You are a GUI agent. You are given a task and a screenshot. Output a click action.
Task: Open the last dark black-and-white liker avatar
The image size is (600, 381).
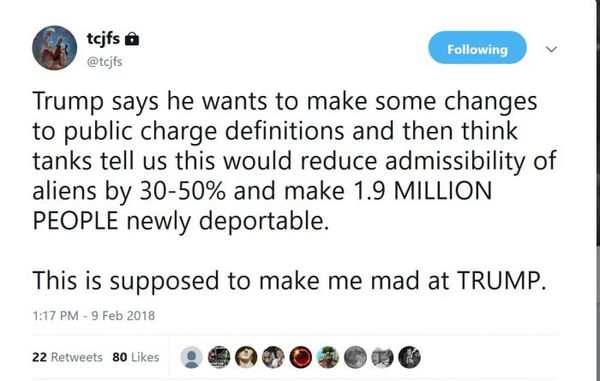pos(409,357)
